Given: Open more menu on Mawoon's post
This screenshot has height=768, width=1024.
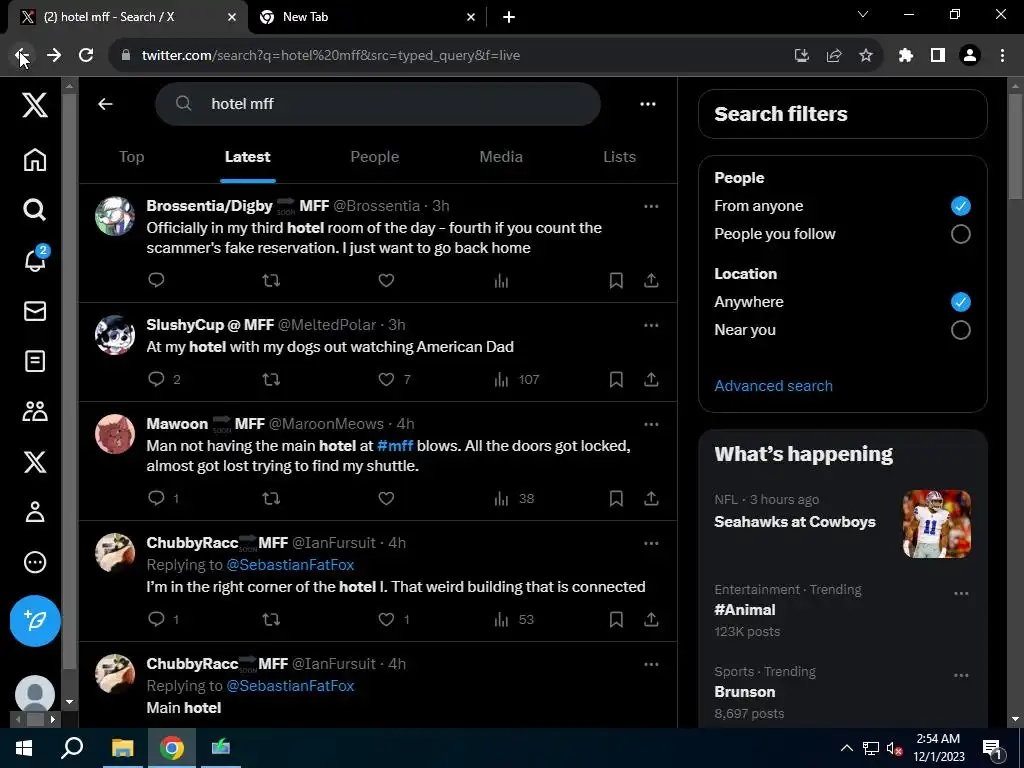Looking at the screenshot, I should point(651,424).
